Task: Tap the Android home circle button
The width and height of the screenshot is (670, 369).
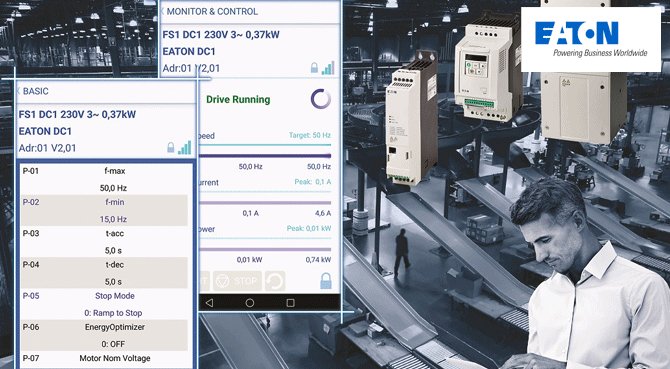Action: (x=250, y=303)
